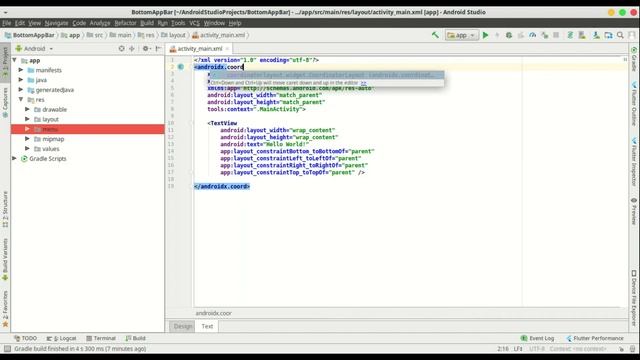Click the activity_main.xml breadcrumb
Screen dimensions: 640x360
(219, 36)
